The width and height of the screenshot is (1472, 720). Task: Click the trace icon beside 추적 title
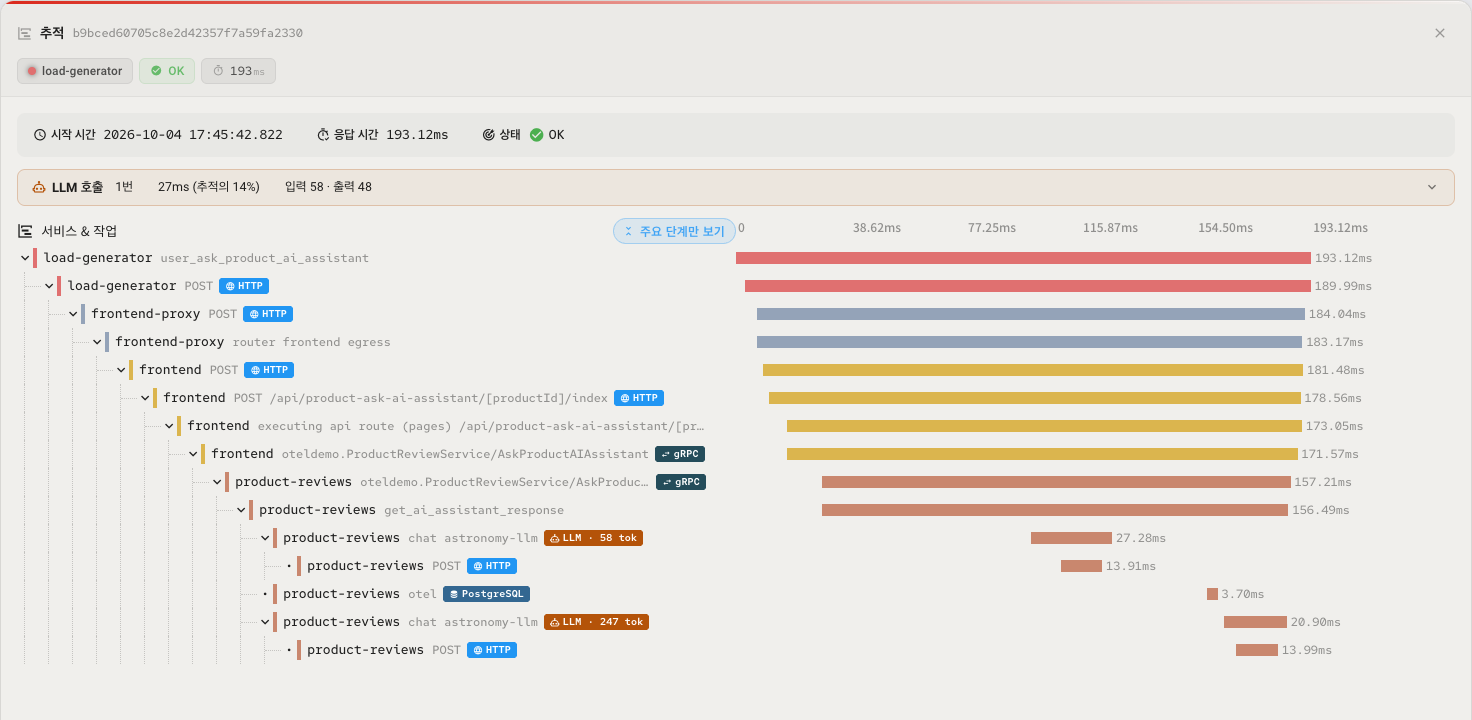(x=24, y=33)
